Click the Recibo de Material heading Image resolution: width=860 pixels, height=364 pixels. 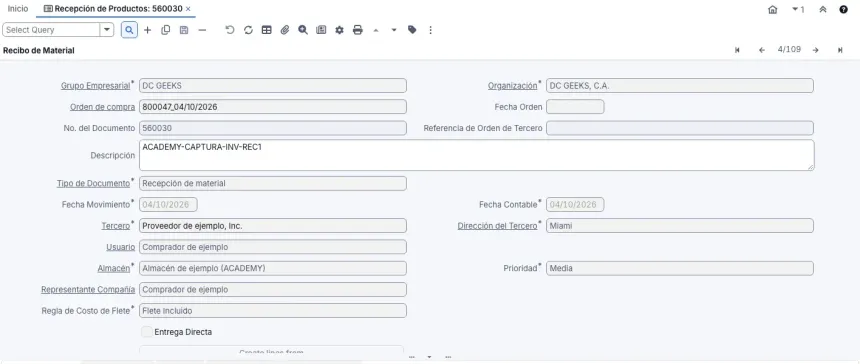tap(39, 50)
